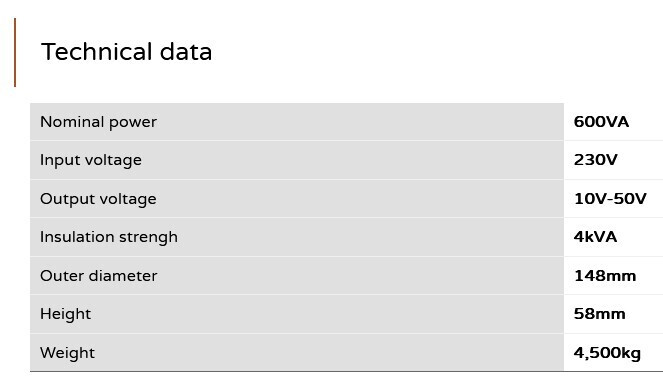Click the 4,500kg value
Viewport: 663px width, 381px height.
pyautogui.click(x=607, y=353)
